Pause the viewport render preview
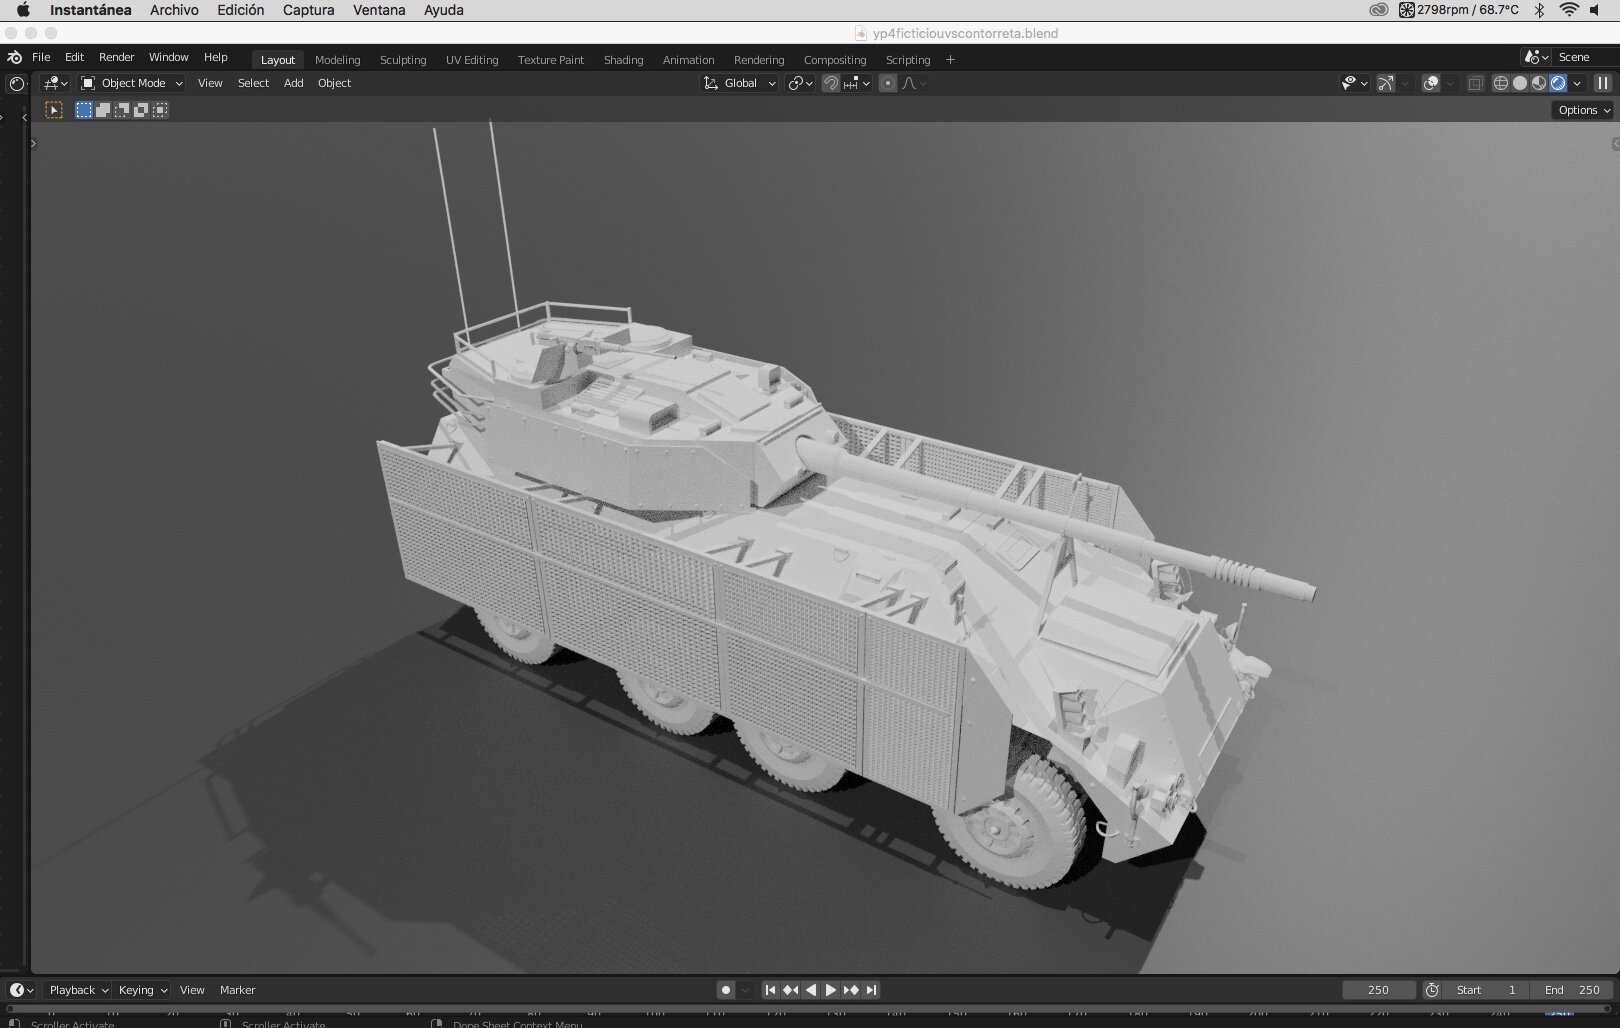Viewport: 1620px width, 1028px height. [1603, 83]
